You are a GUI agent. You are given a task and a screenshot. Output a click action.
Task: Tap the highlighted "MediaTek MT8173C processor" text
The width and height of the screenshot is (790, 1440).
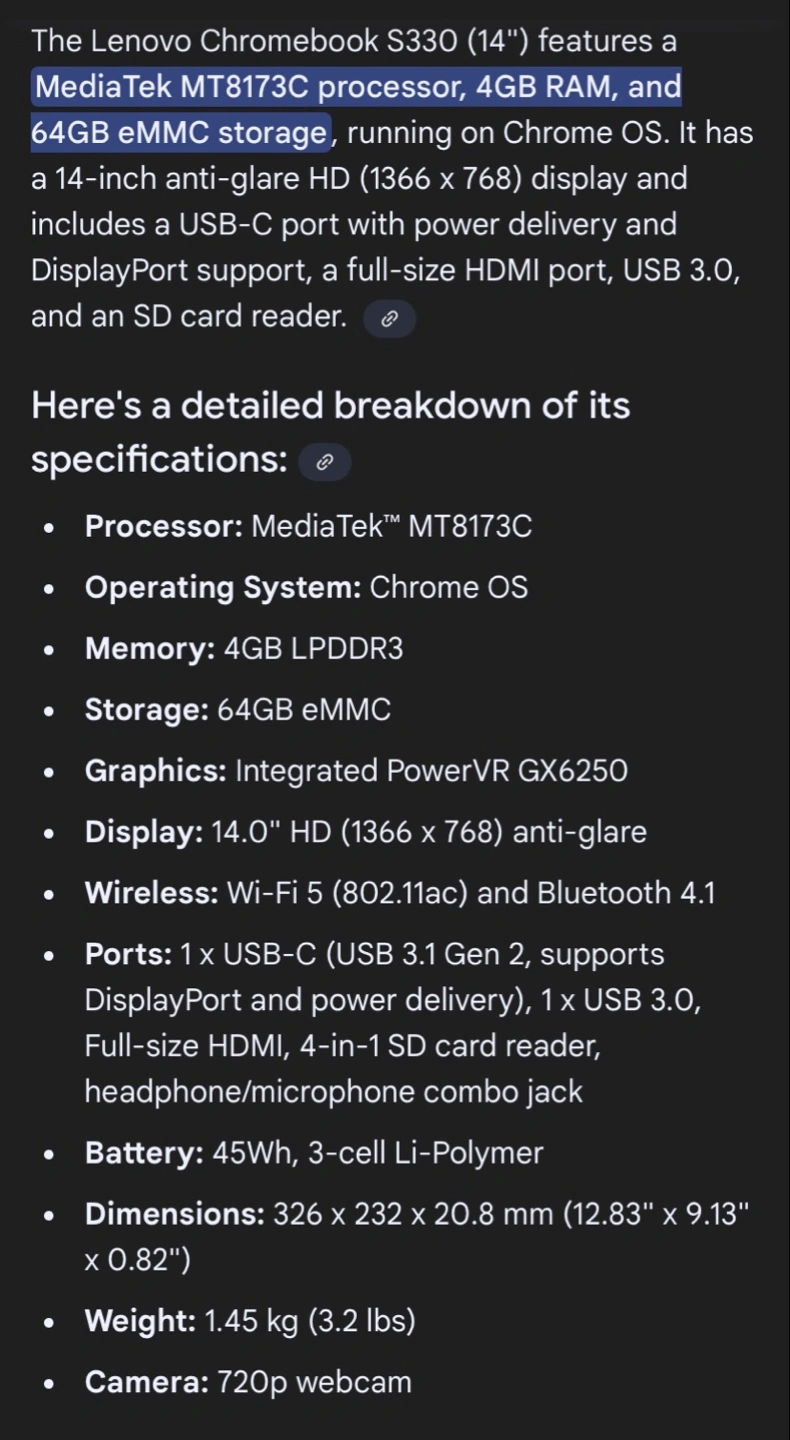249,87
